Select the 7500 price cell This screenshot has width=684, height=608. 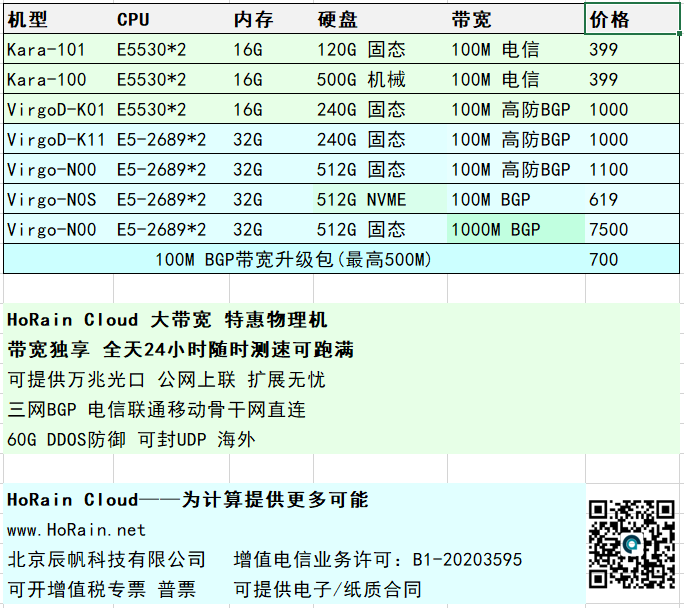click(x=632, y=230)
